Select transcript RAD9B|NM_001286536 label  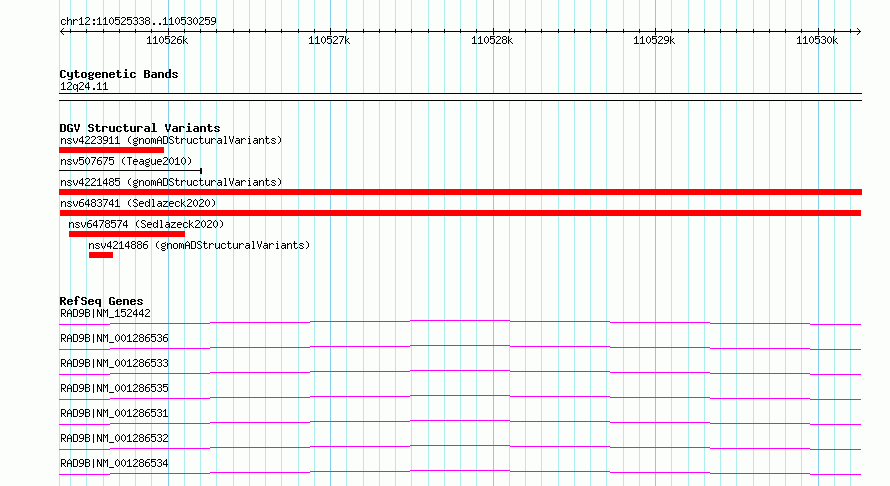click(114, 338)
